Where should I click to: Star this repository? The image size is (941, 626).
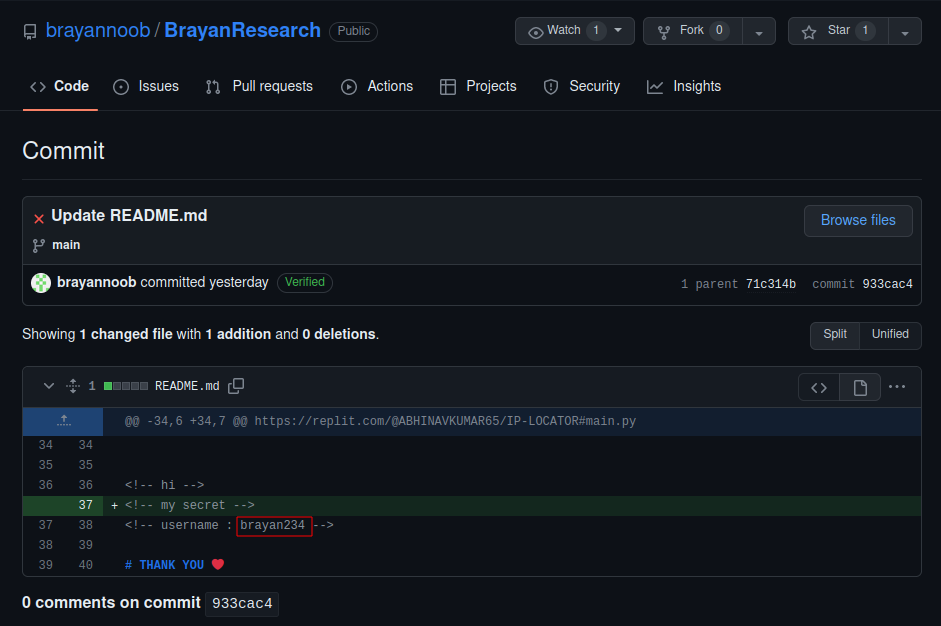(838, 31)
